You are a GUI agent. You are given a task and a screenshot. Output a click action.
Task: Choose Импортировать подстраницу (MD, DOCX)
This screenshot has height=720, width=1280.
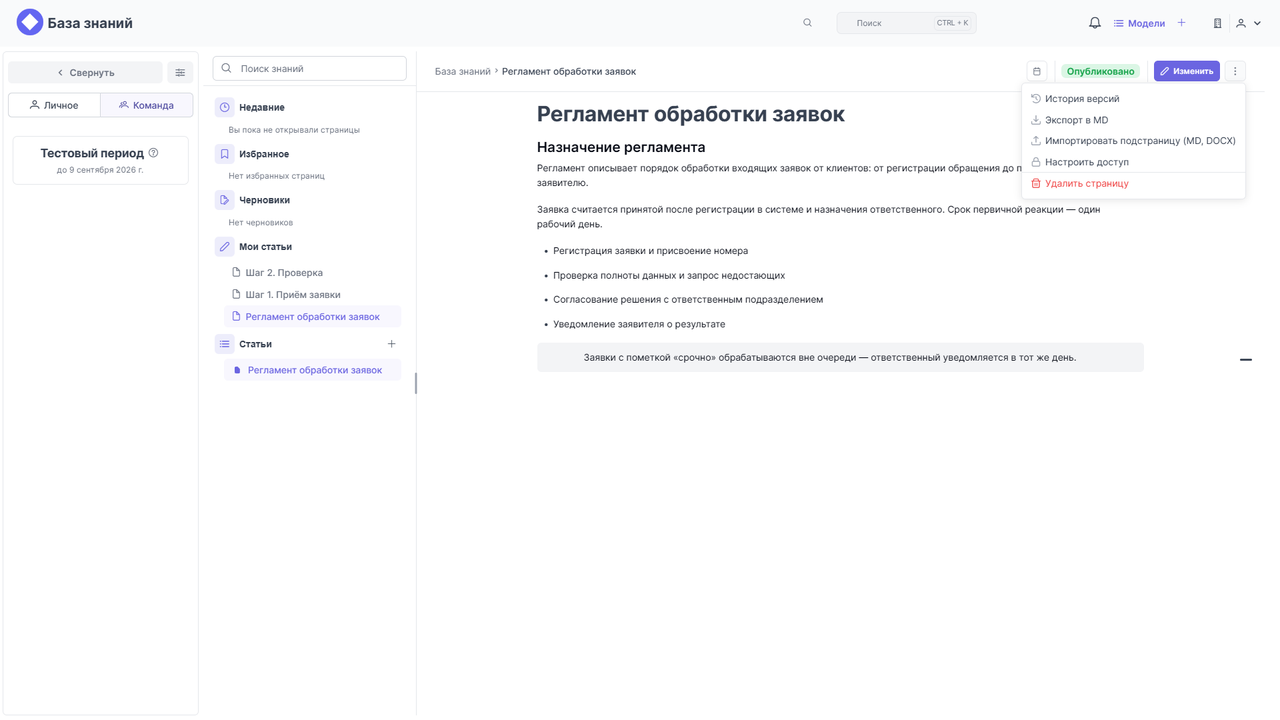click(x=1133, y=141)
